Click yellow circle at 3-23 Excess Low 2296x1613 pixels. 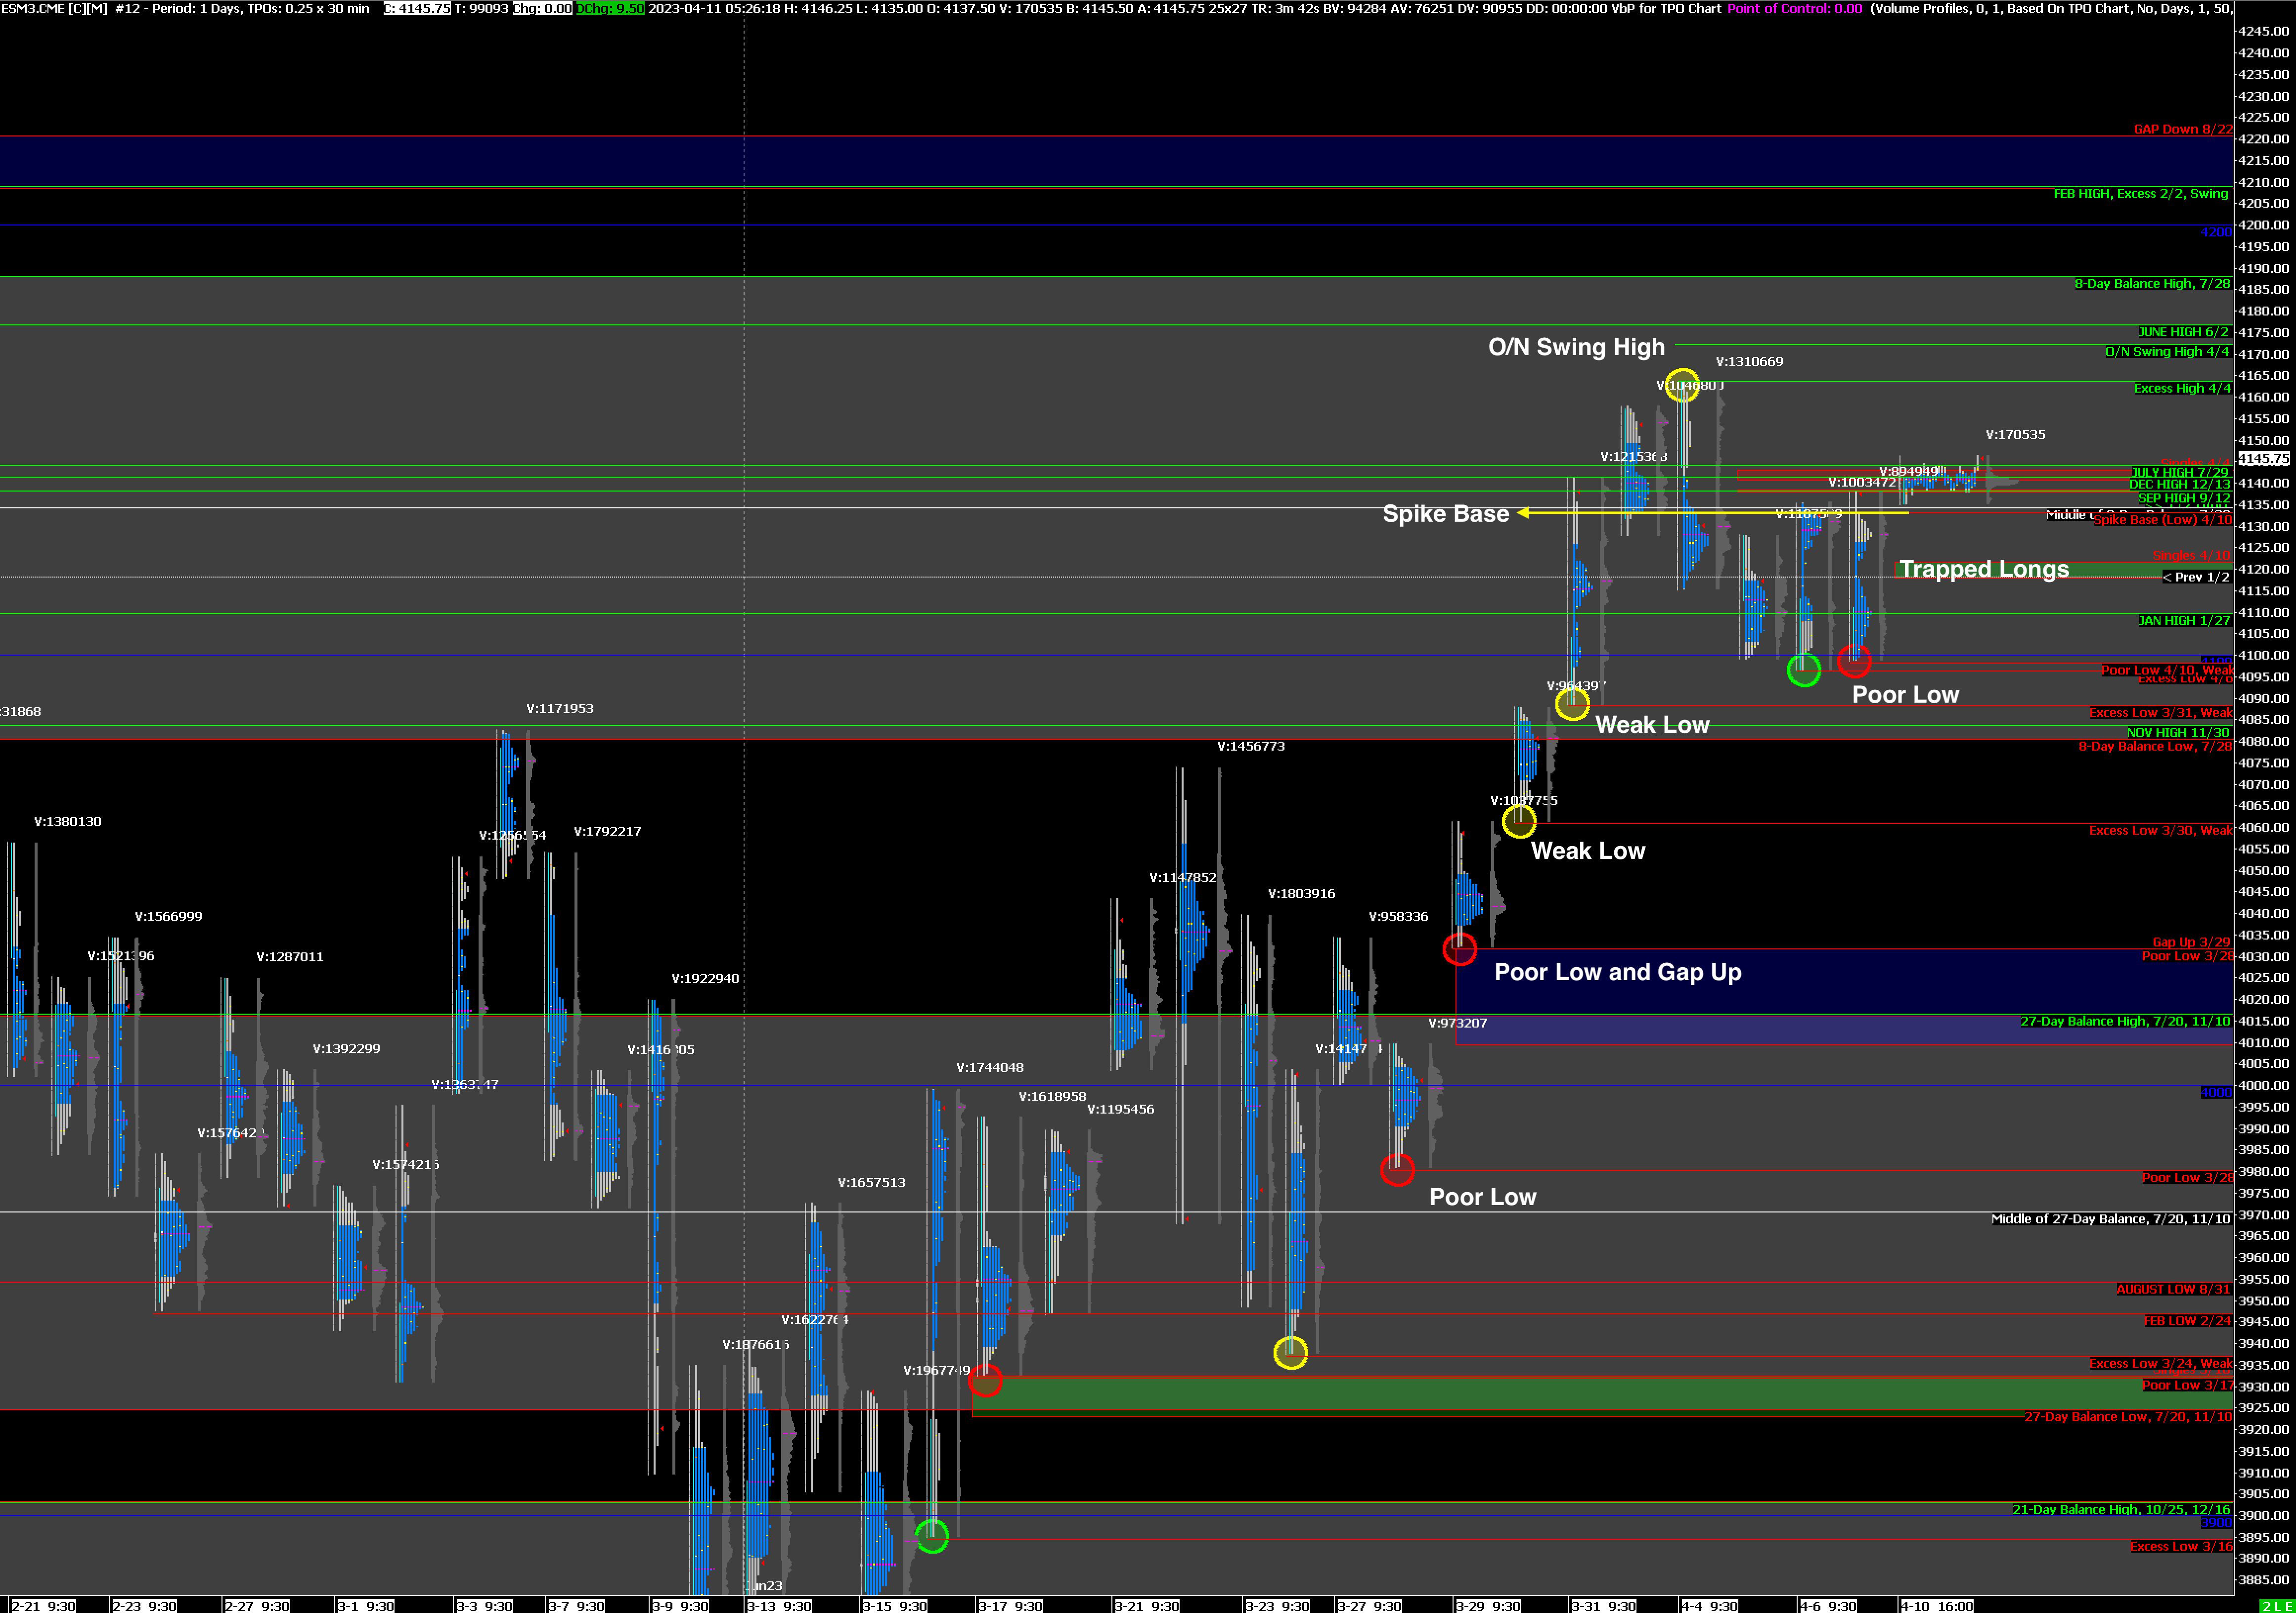point(1290,1352)
